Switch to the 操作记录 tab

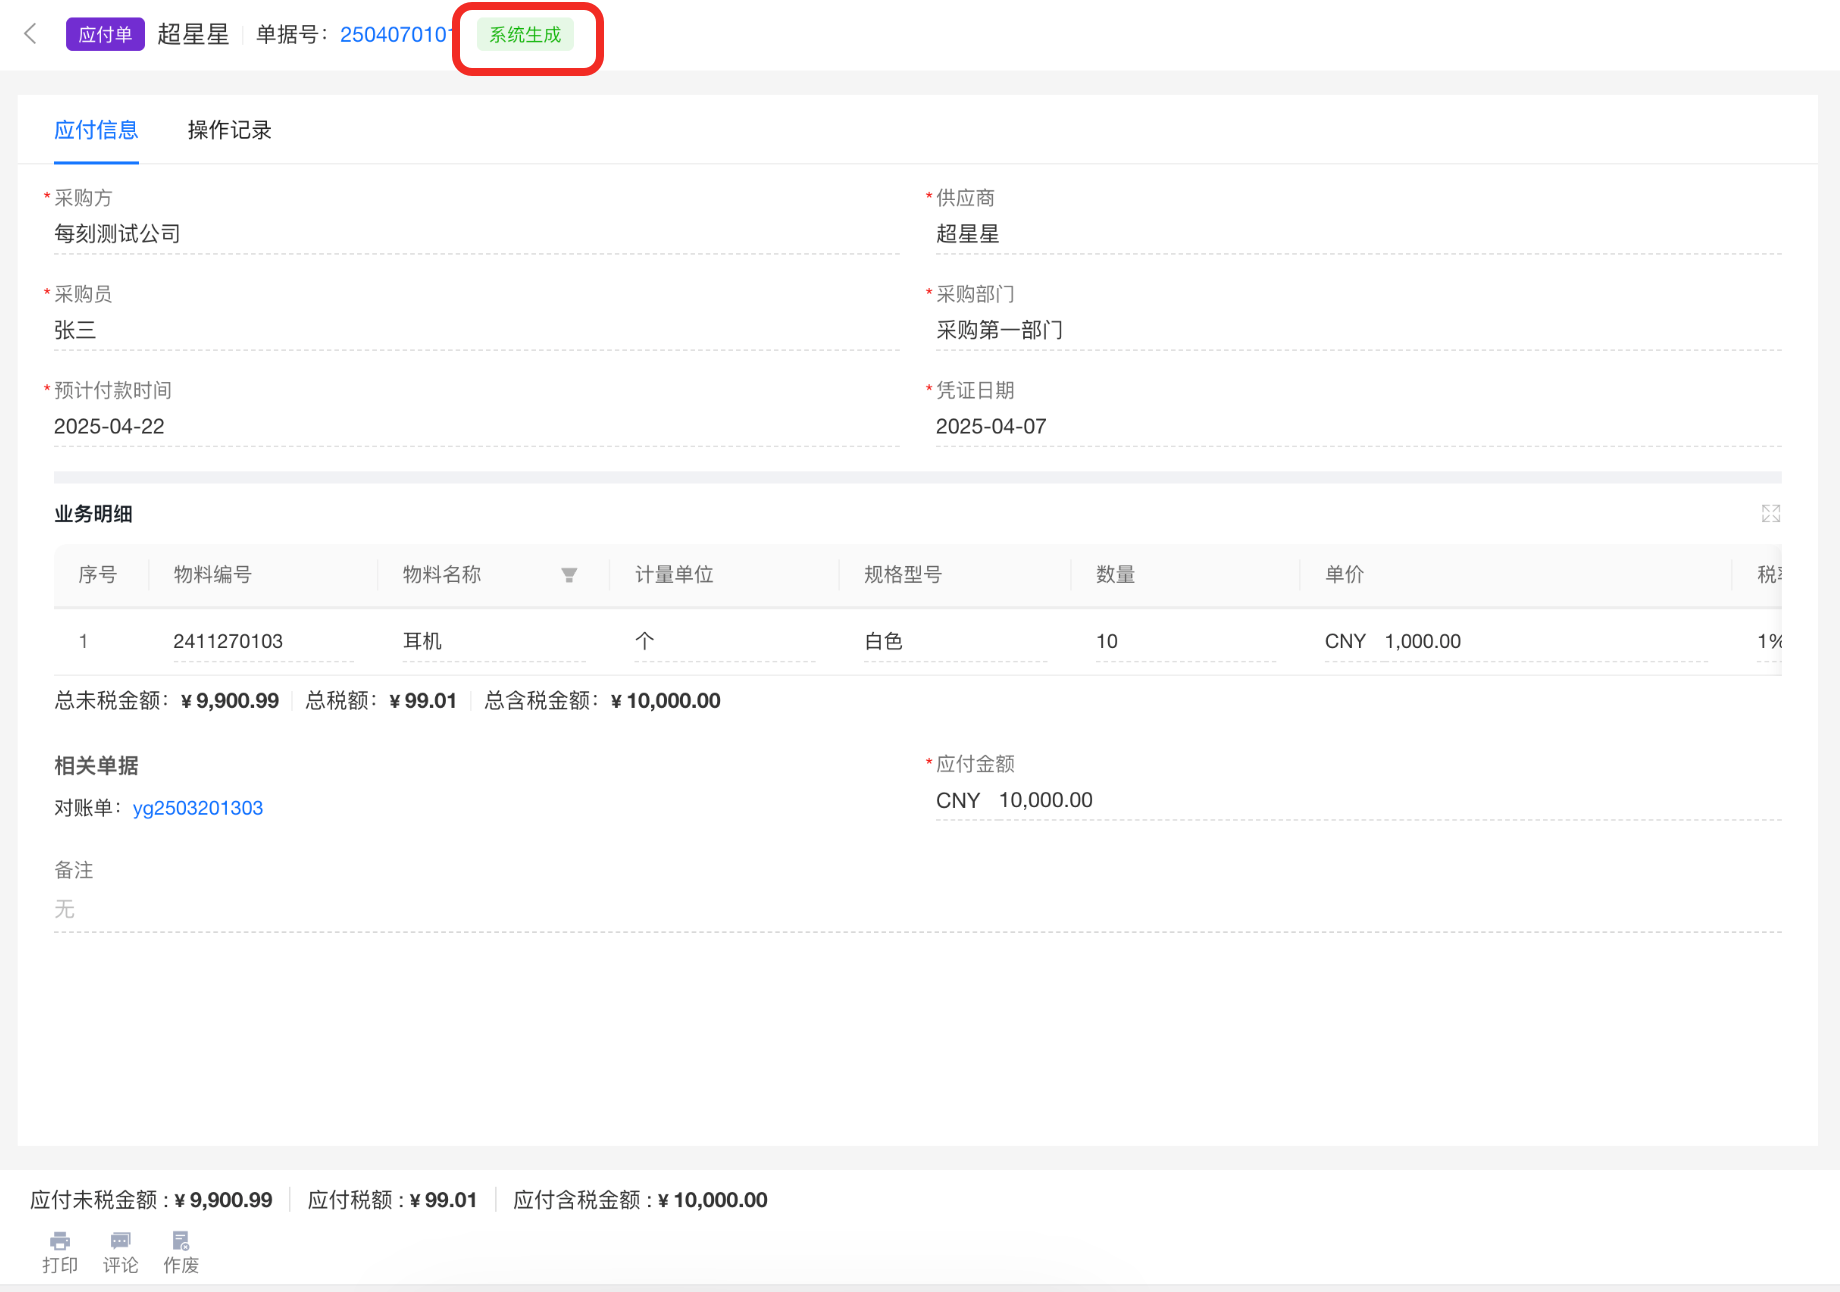230,130
